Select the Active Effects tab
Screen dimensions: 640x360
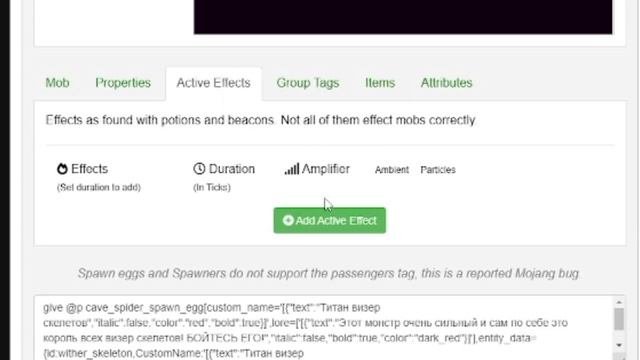coord(213,83)
